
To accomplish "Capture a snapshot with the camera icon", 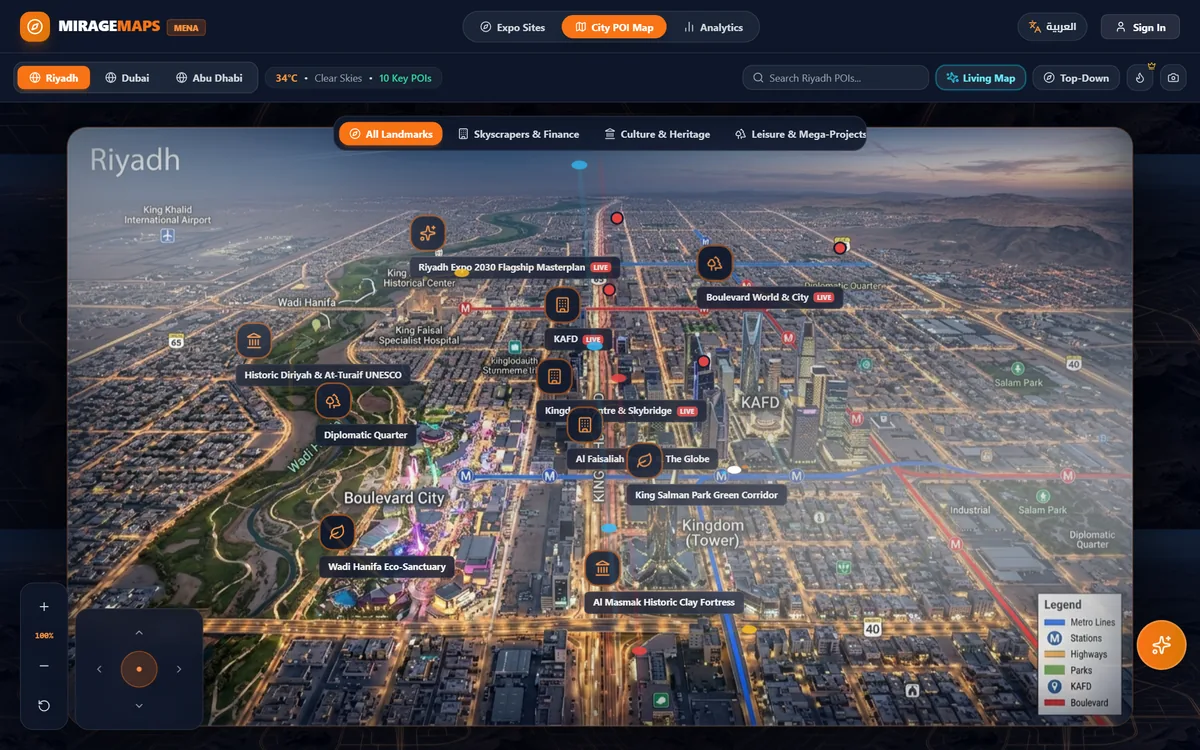I will point(1174,78).
